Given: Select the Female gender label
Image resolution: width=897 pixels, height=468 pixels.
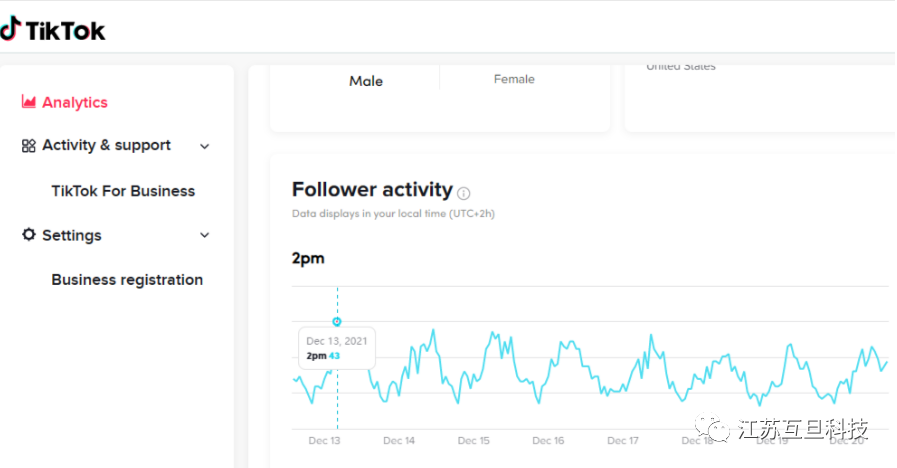Looking at the screenshot, I should click(x=514, y=79).
